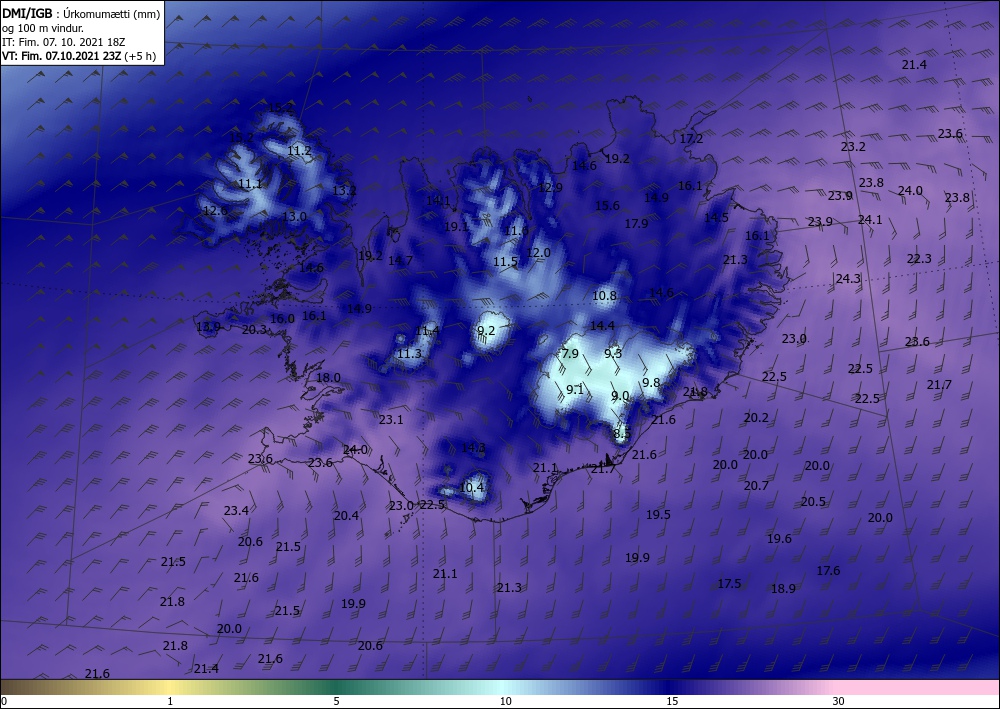Click the map value 13.2

pyautogui.click(x=344, y=191)
